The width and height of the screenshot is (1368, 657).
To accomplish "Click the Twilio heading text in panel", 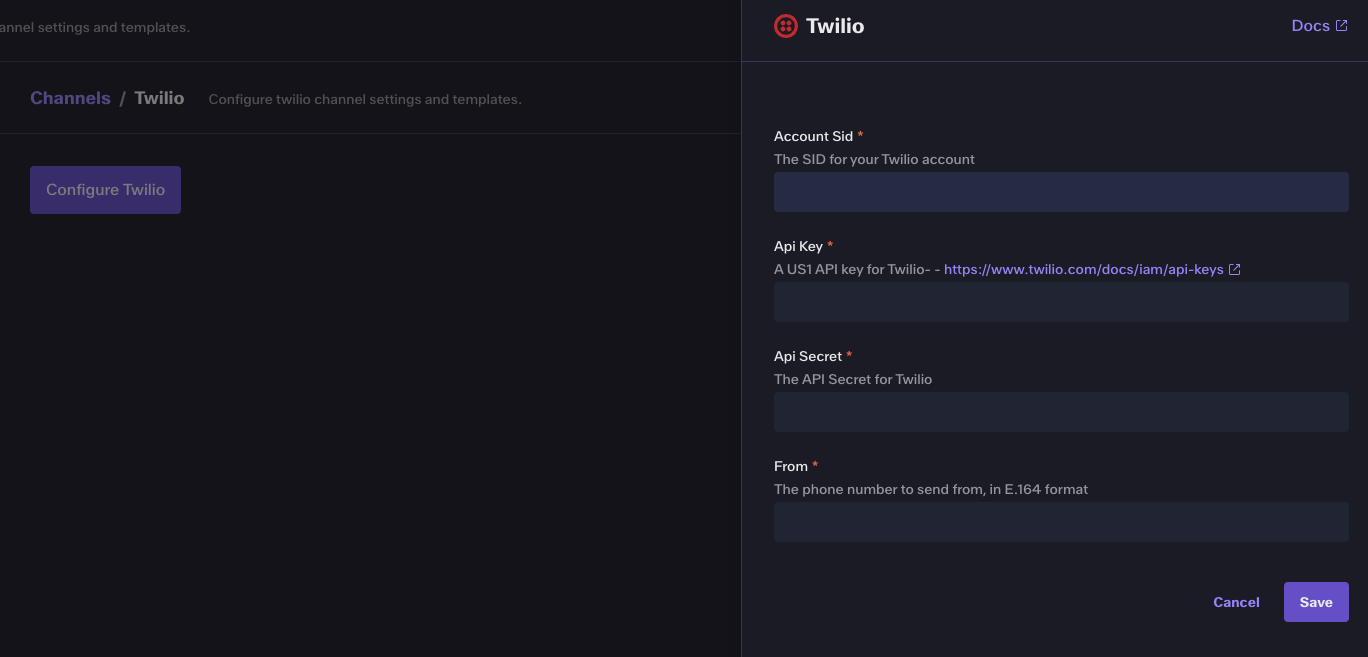I will pos(835,26).
